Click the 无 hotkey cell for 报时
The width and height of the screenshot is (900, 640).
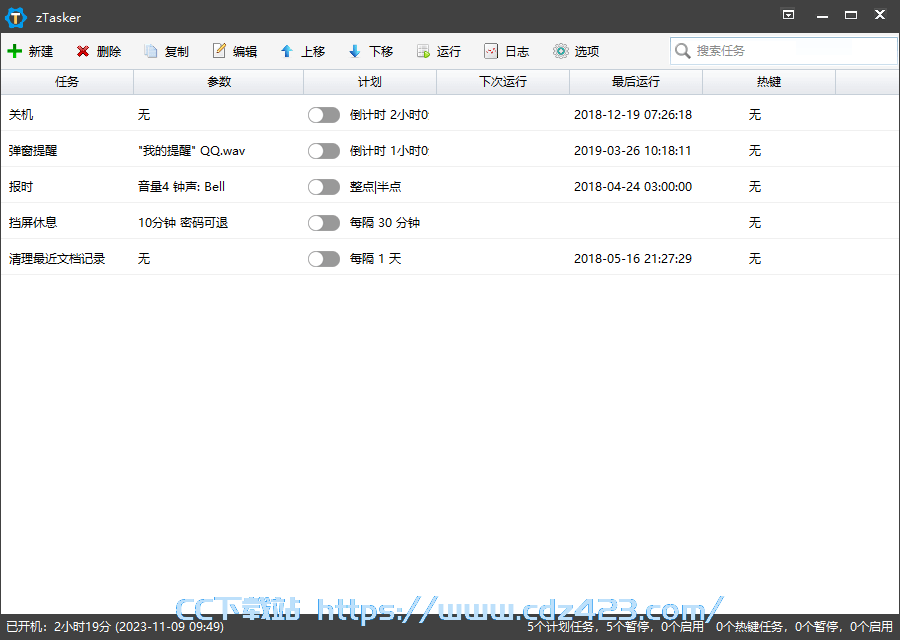click(x=755, y=187)
